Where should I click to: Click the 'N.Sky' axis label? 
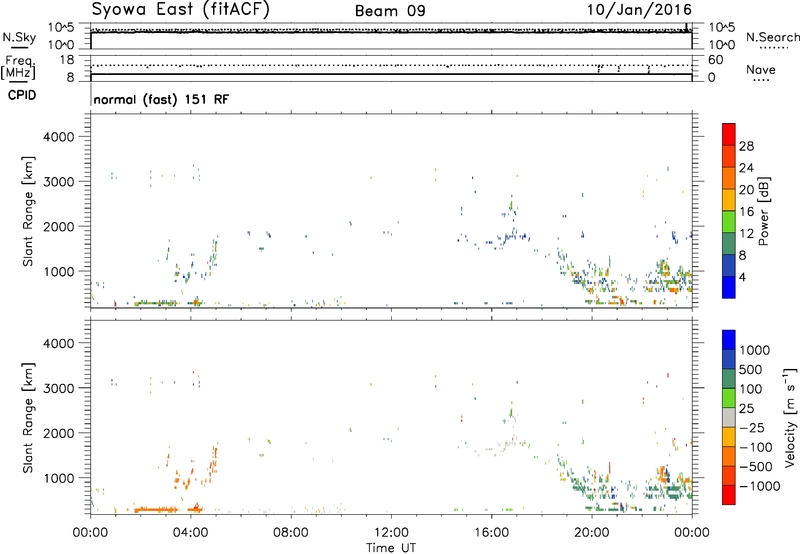point(19,37)
